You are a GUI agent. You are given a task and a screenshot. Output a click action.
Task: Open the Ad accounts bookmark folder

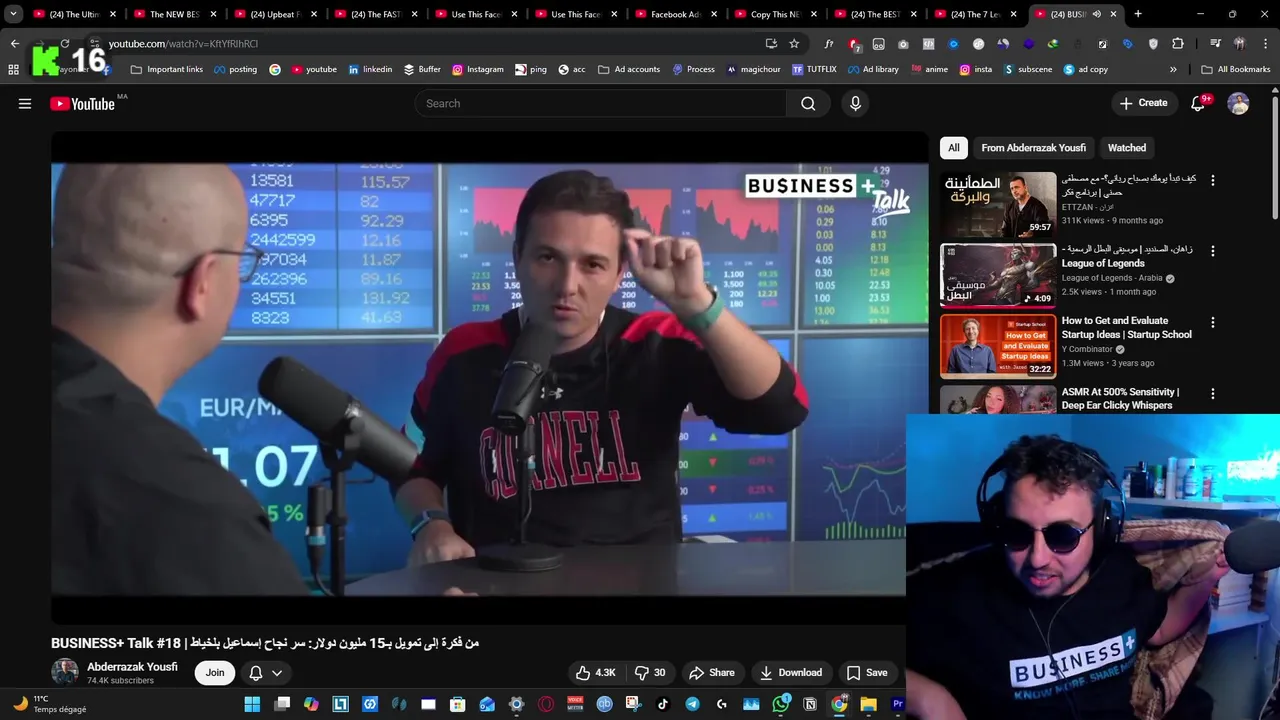(x=629, y=70)
